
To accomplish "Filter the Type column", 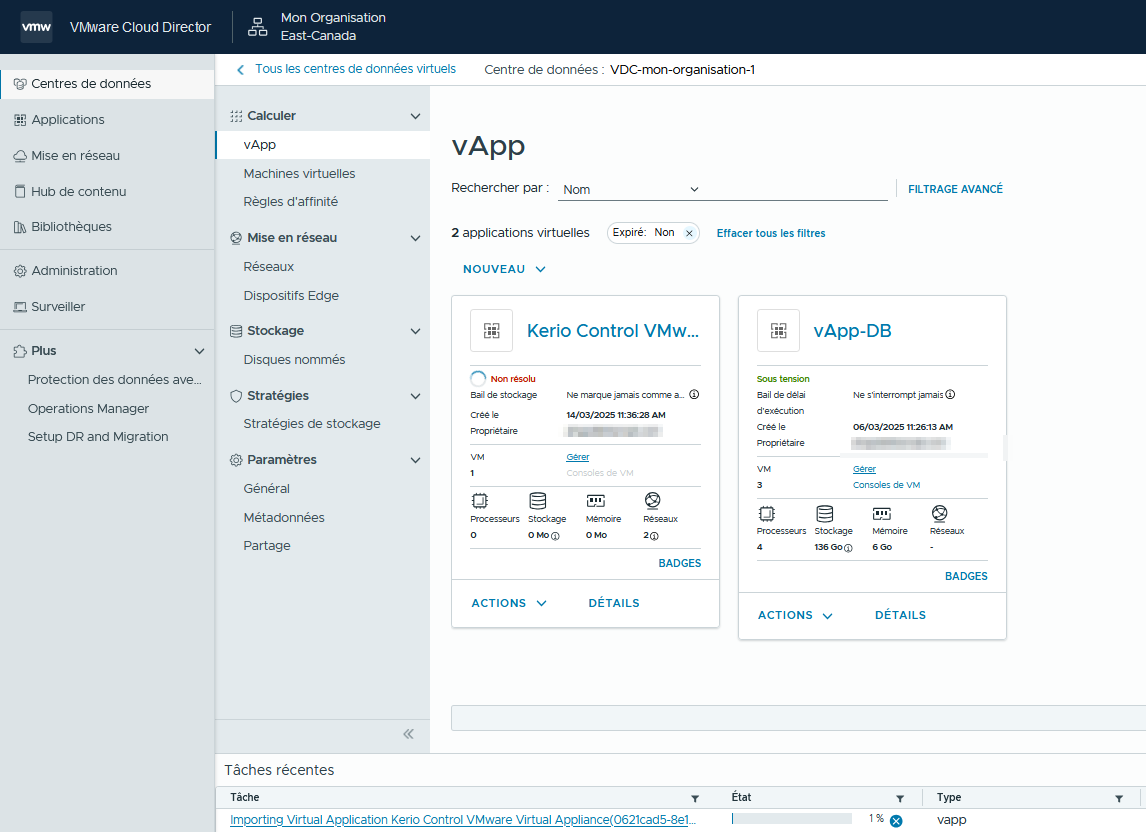I will (1119, 798).
